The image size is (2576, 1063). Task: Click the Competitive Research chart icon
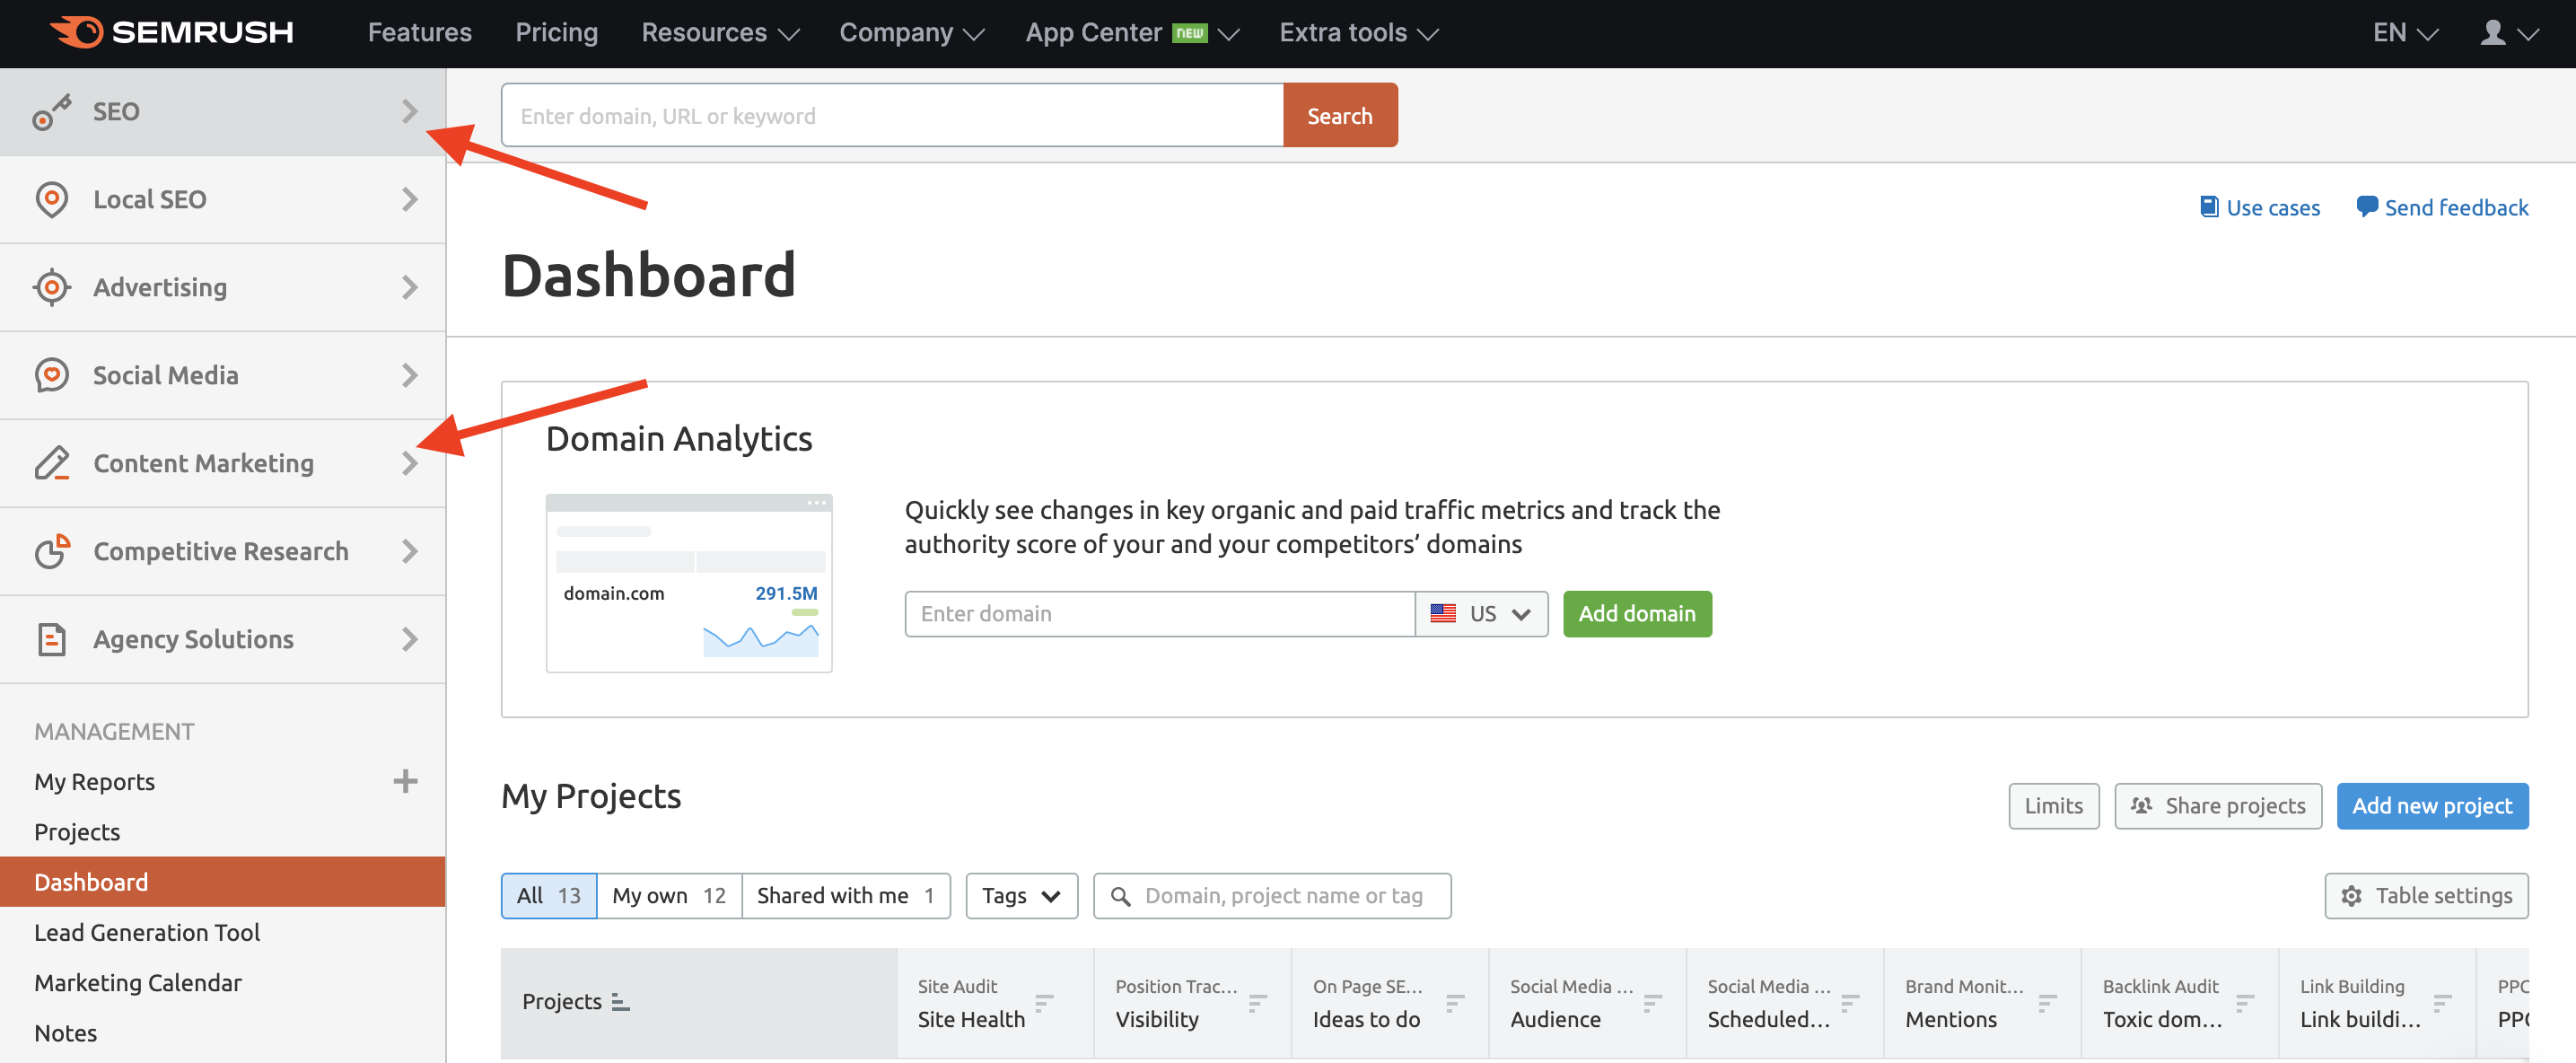coord(51,551)
